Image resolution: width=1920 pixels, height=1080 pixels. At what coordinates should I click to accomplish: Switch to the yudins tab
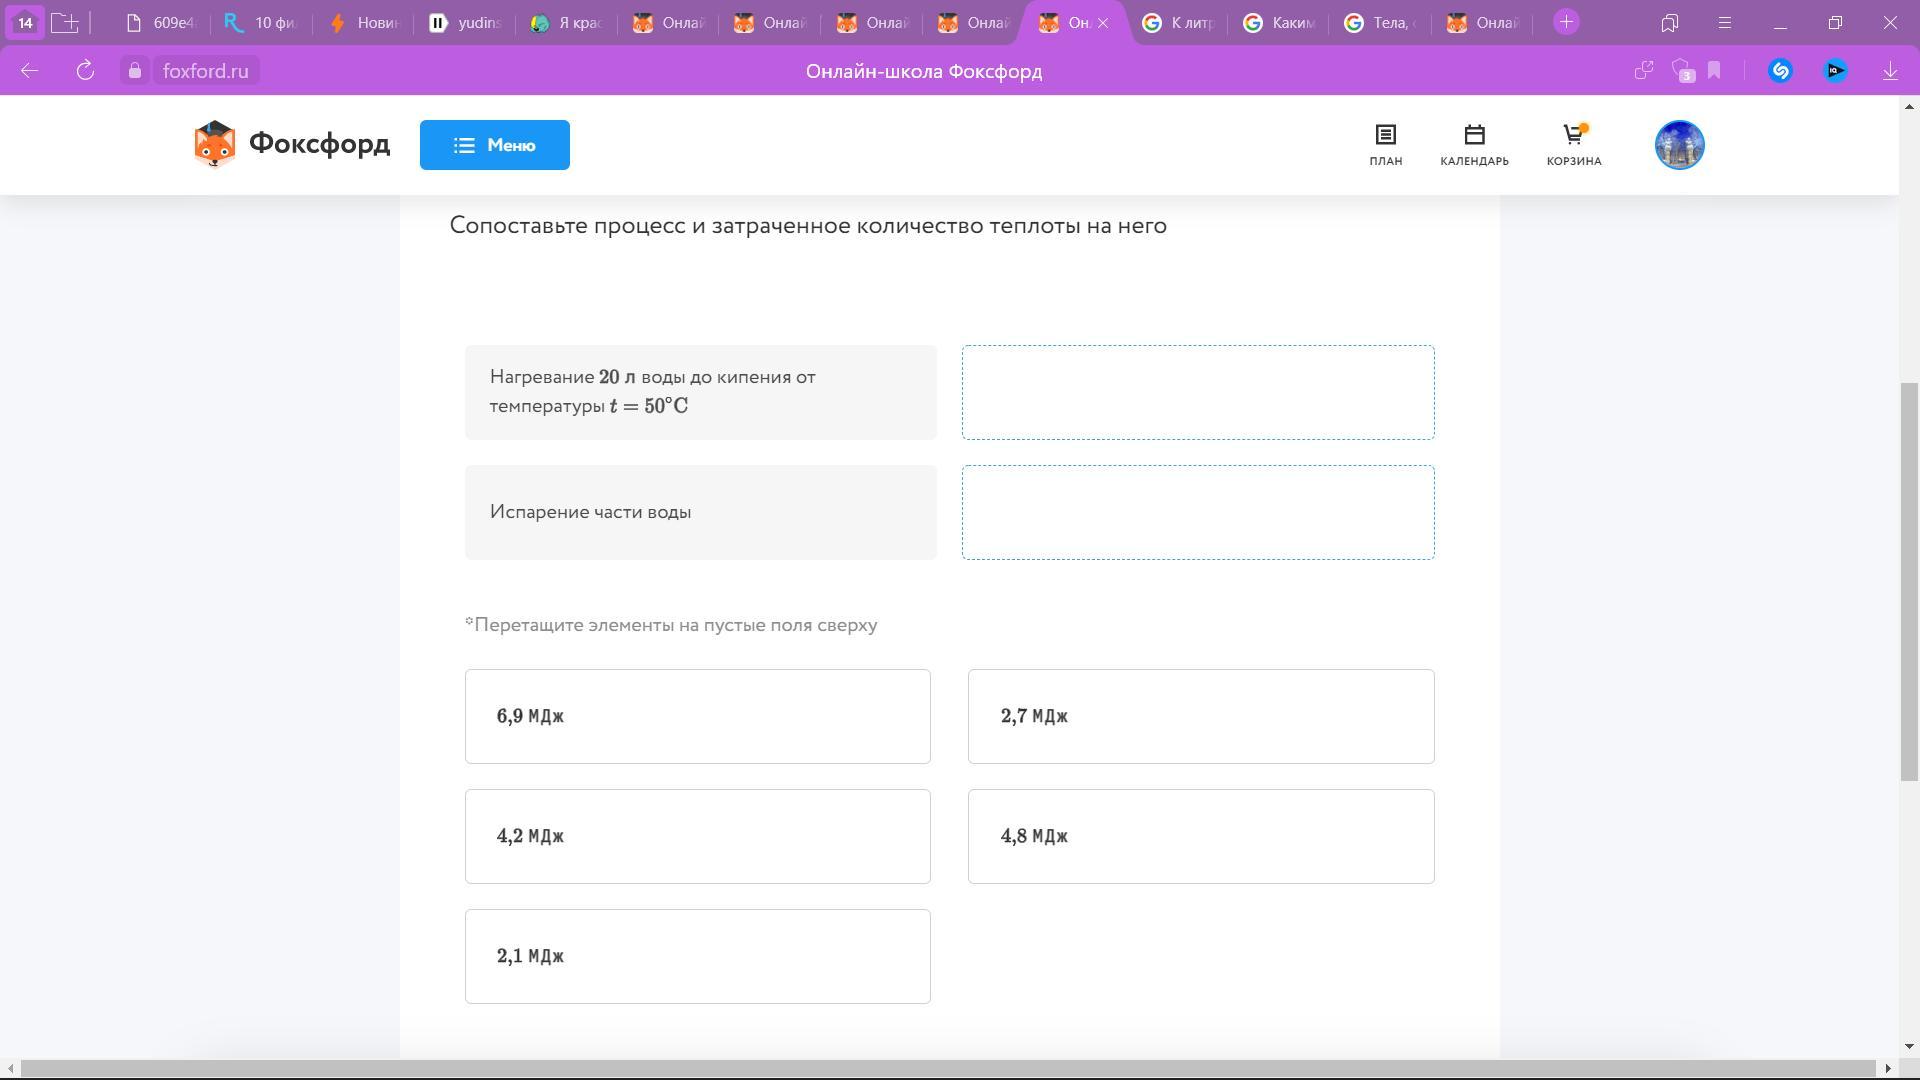(x=465, y=23)
